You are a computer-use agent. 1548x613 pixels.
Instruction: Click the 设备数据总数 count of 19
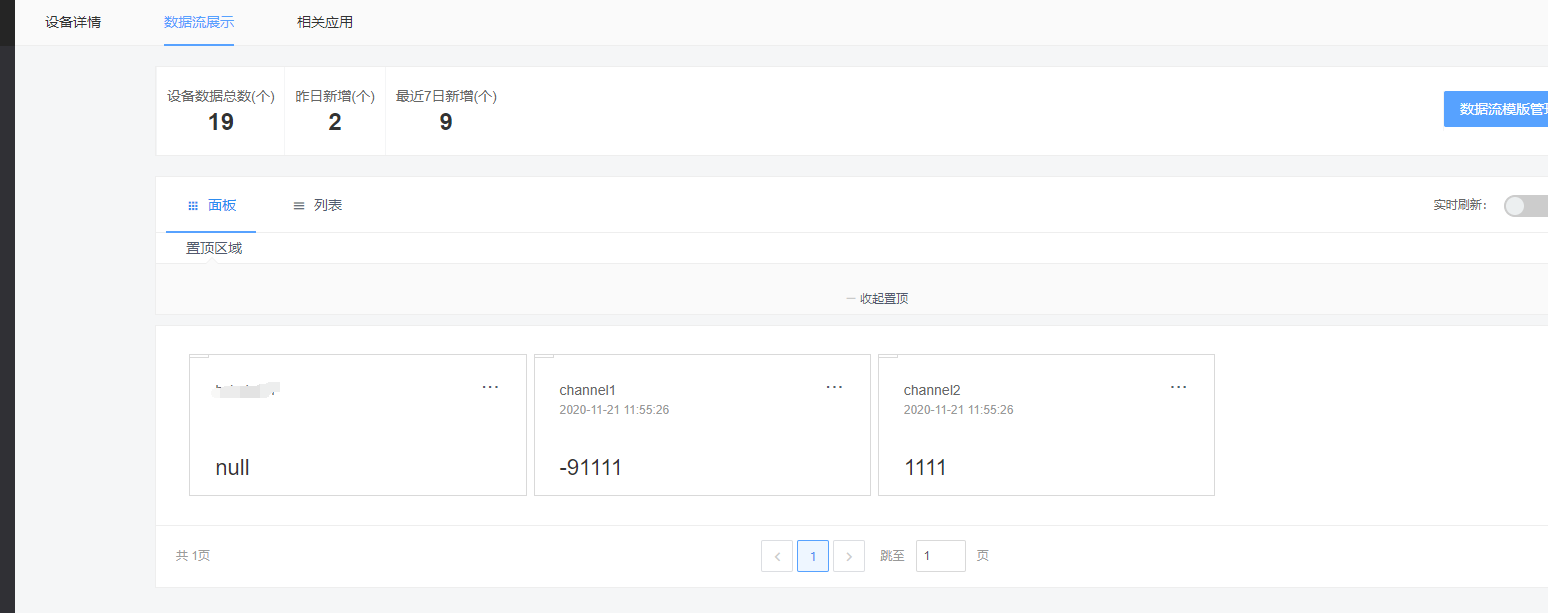[221, 122]
